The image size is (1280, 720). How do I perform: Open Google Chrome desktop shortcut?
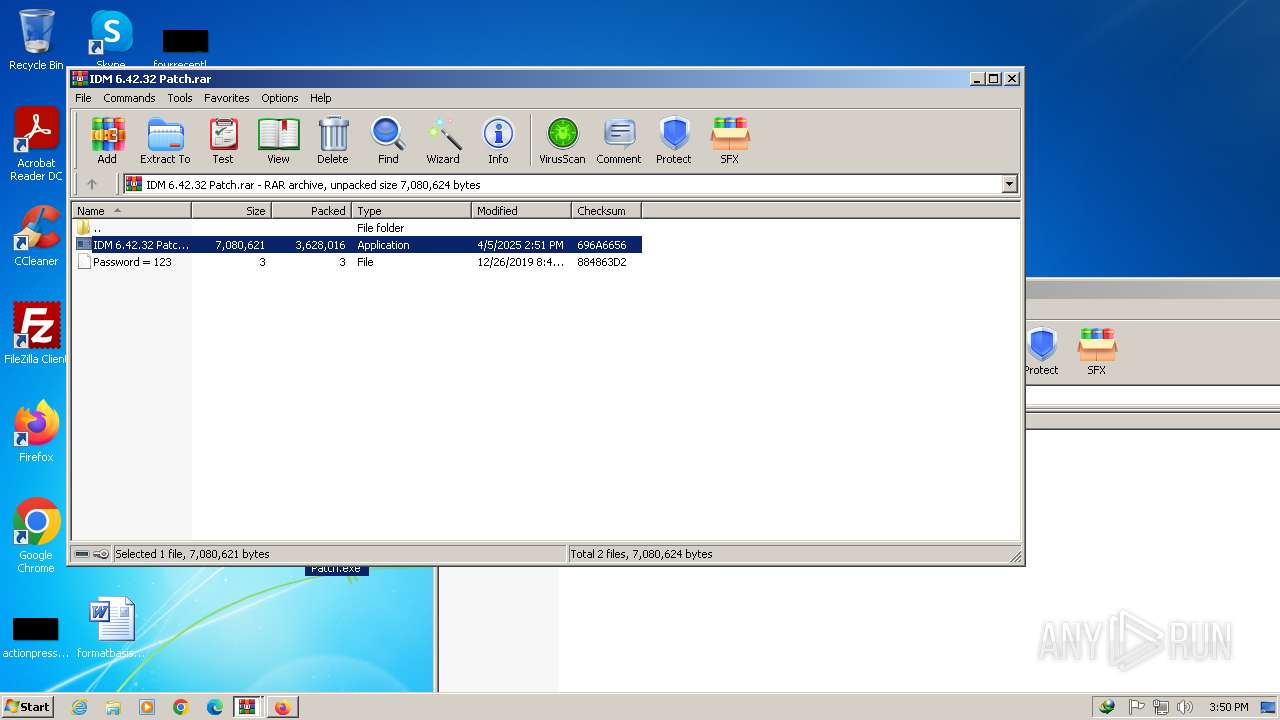36,536
